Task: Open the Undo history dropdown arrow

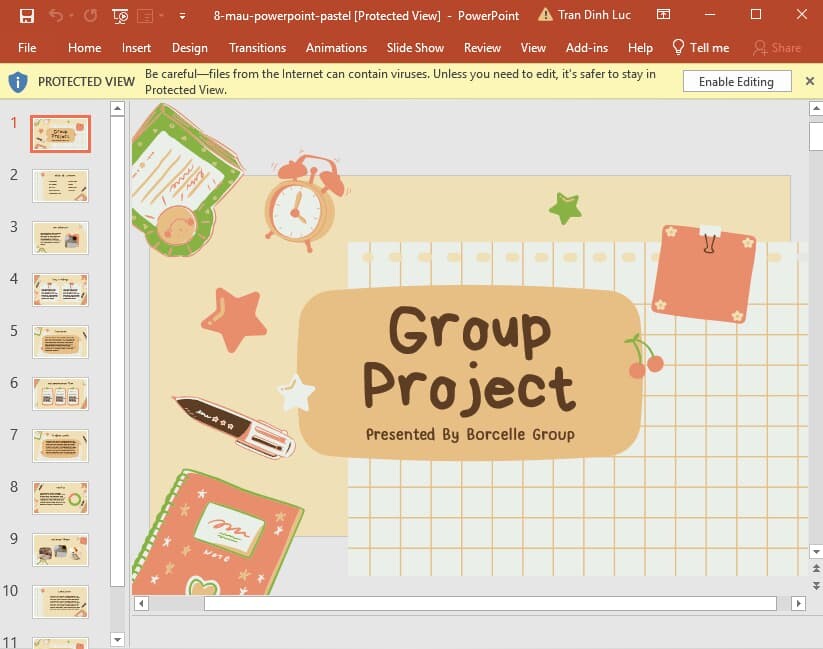Action: 71,16
